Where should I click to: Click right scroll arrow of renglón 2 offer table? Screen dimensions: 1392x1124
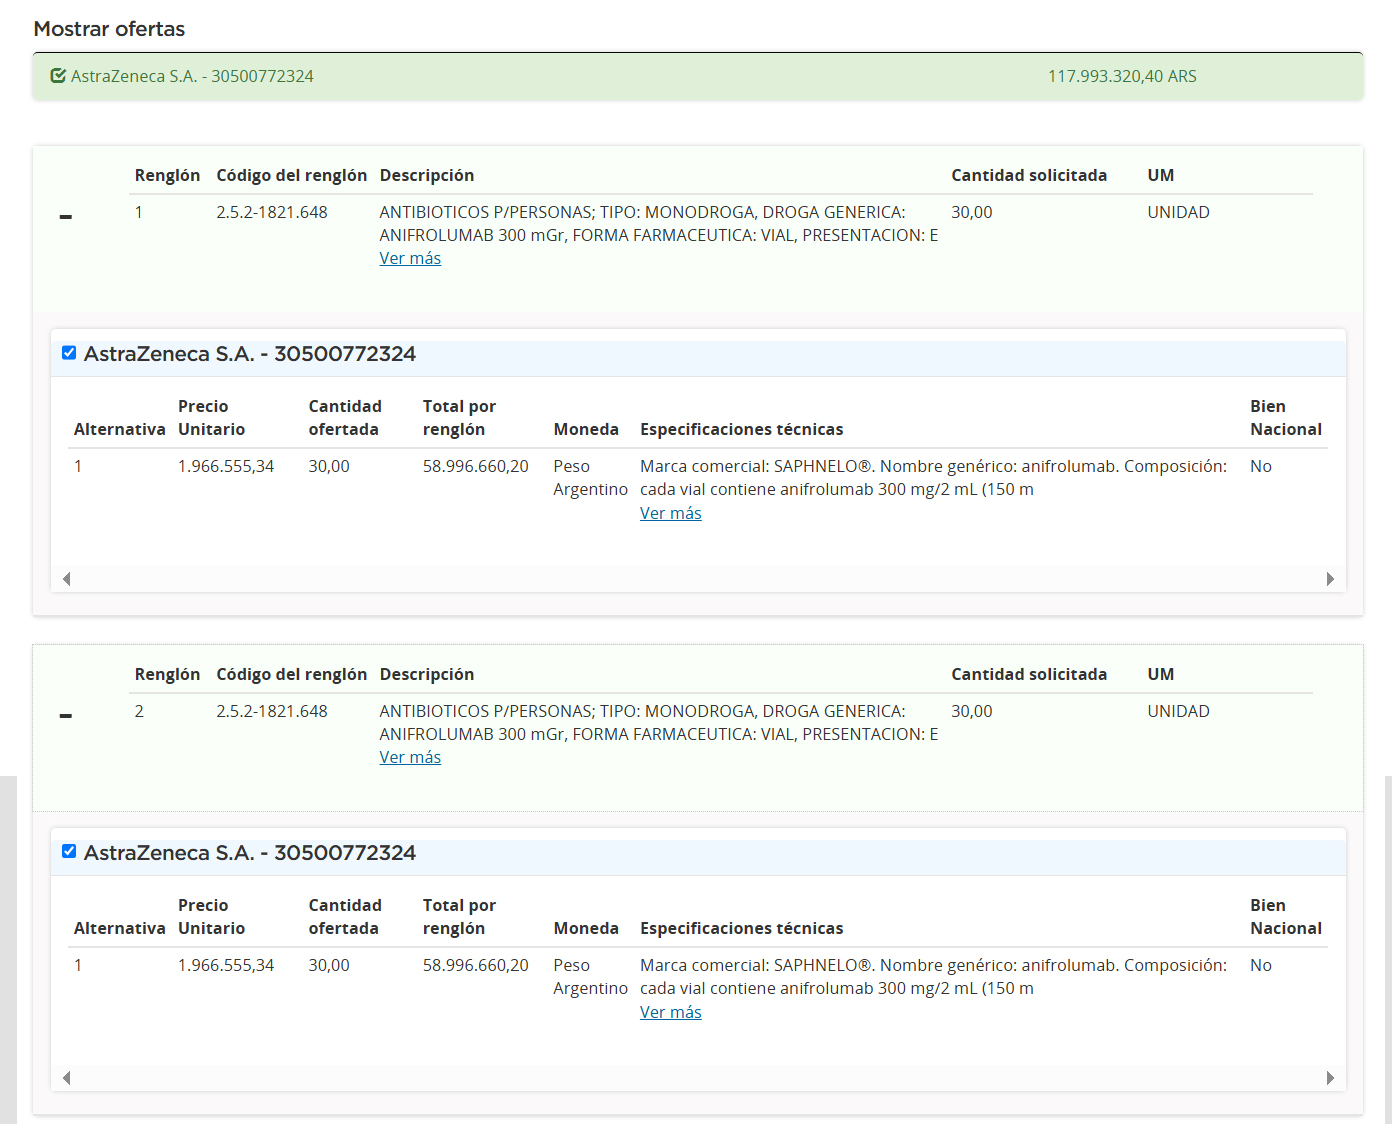(1330, 1078)
